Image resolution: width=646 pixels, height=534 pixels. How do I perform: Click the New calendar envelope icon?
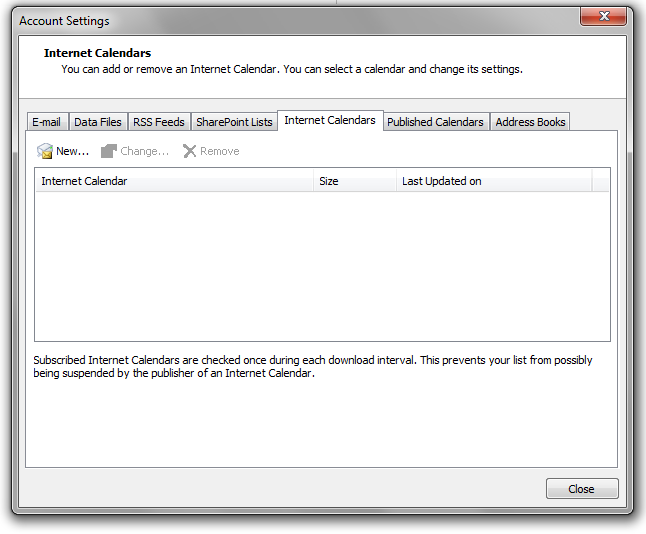[x=45, y=151]
